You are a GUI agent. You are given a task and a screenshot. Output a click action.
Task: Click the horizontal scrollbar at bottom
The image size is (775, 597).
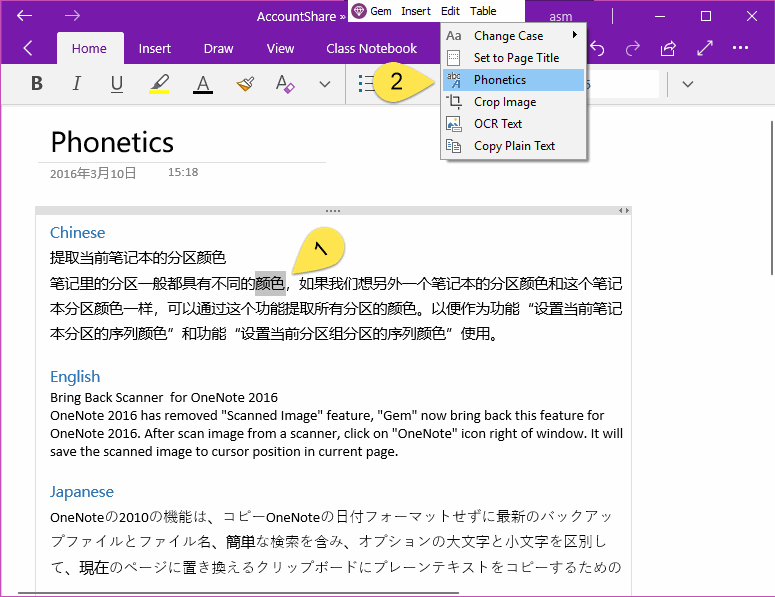(x=238, y=593)
